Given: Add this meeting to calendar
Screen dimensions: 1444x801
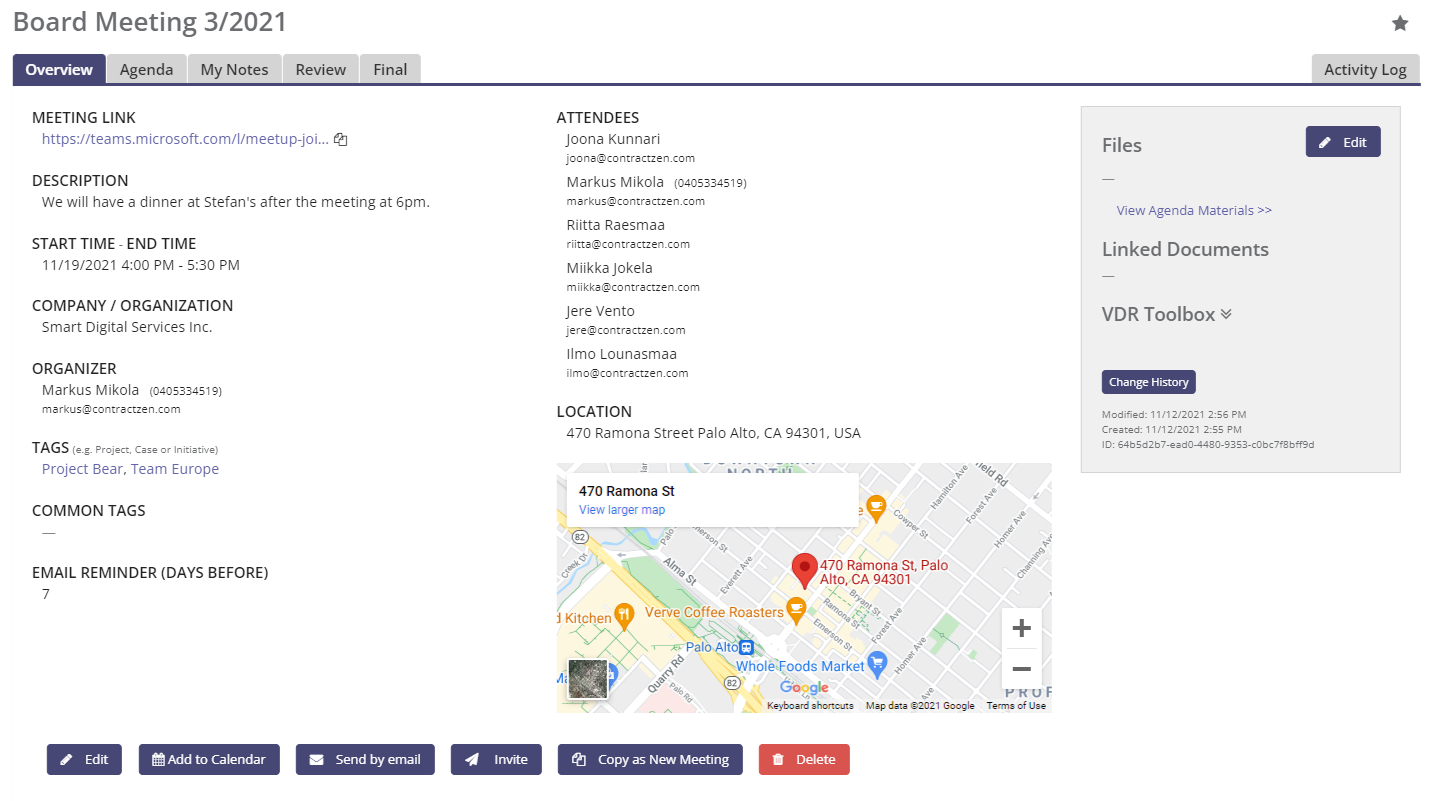Looking at the screenshot, I should (209, 759).
